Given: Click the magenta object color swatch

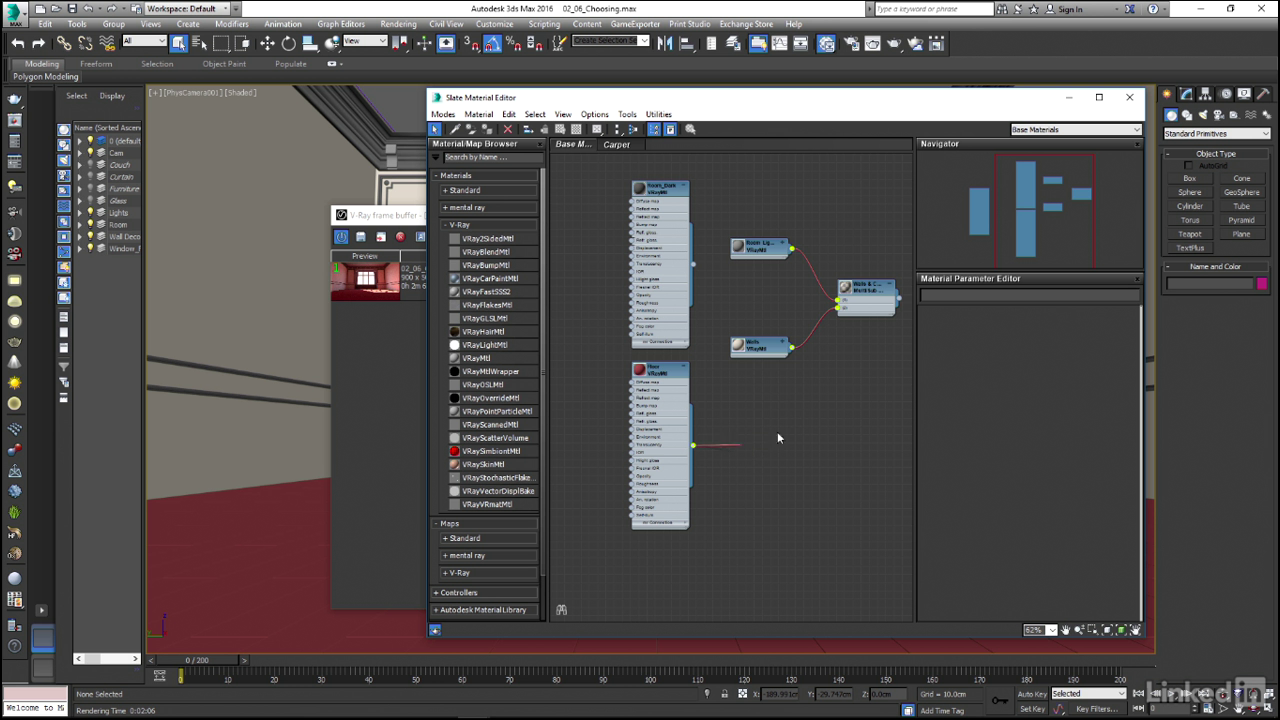Looking at the screenshot, I should [x=1262, y=284].
